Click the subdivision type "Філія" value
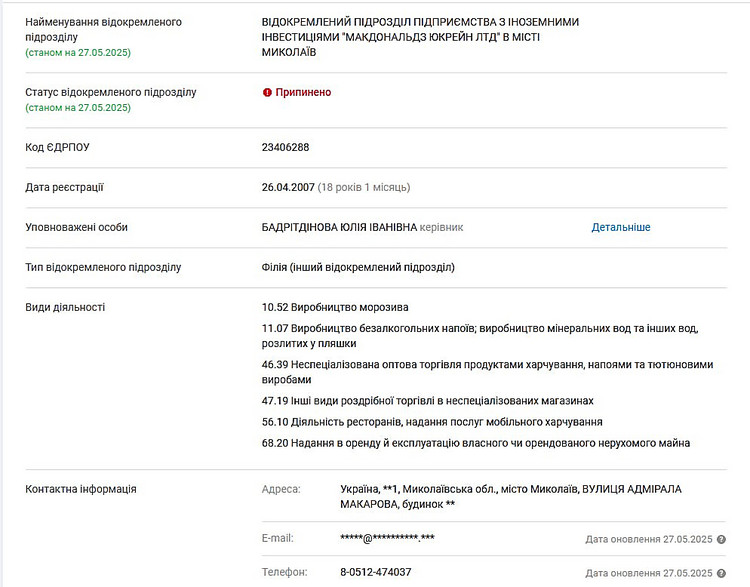 point(358,267)
